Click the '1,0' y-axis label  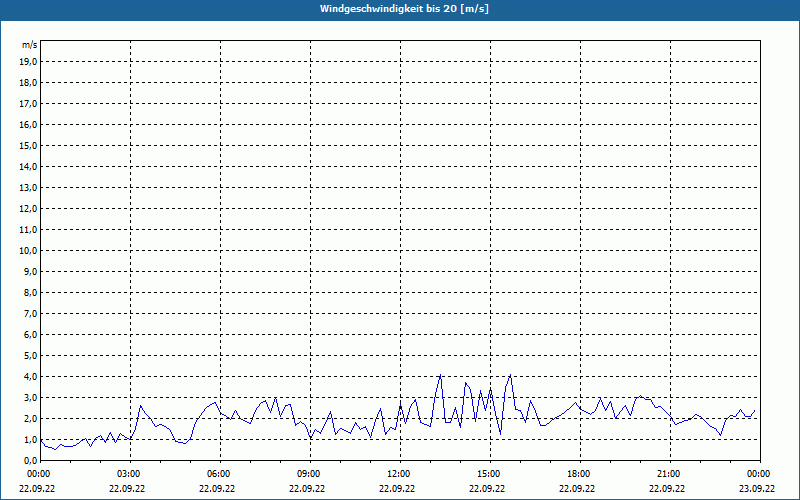coord(32,439)
